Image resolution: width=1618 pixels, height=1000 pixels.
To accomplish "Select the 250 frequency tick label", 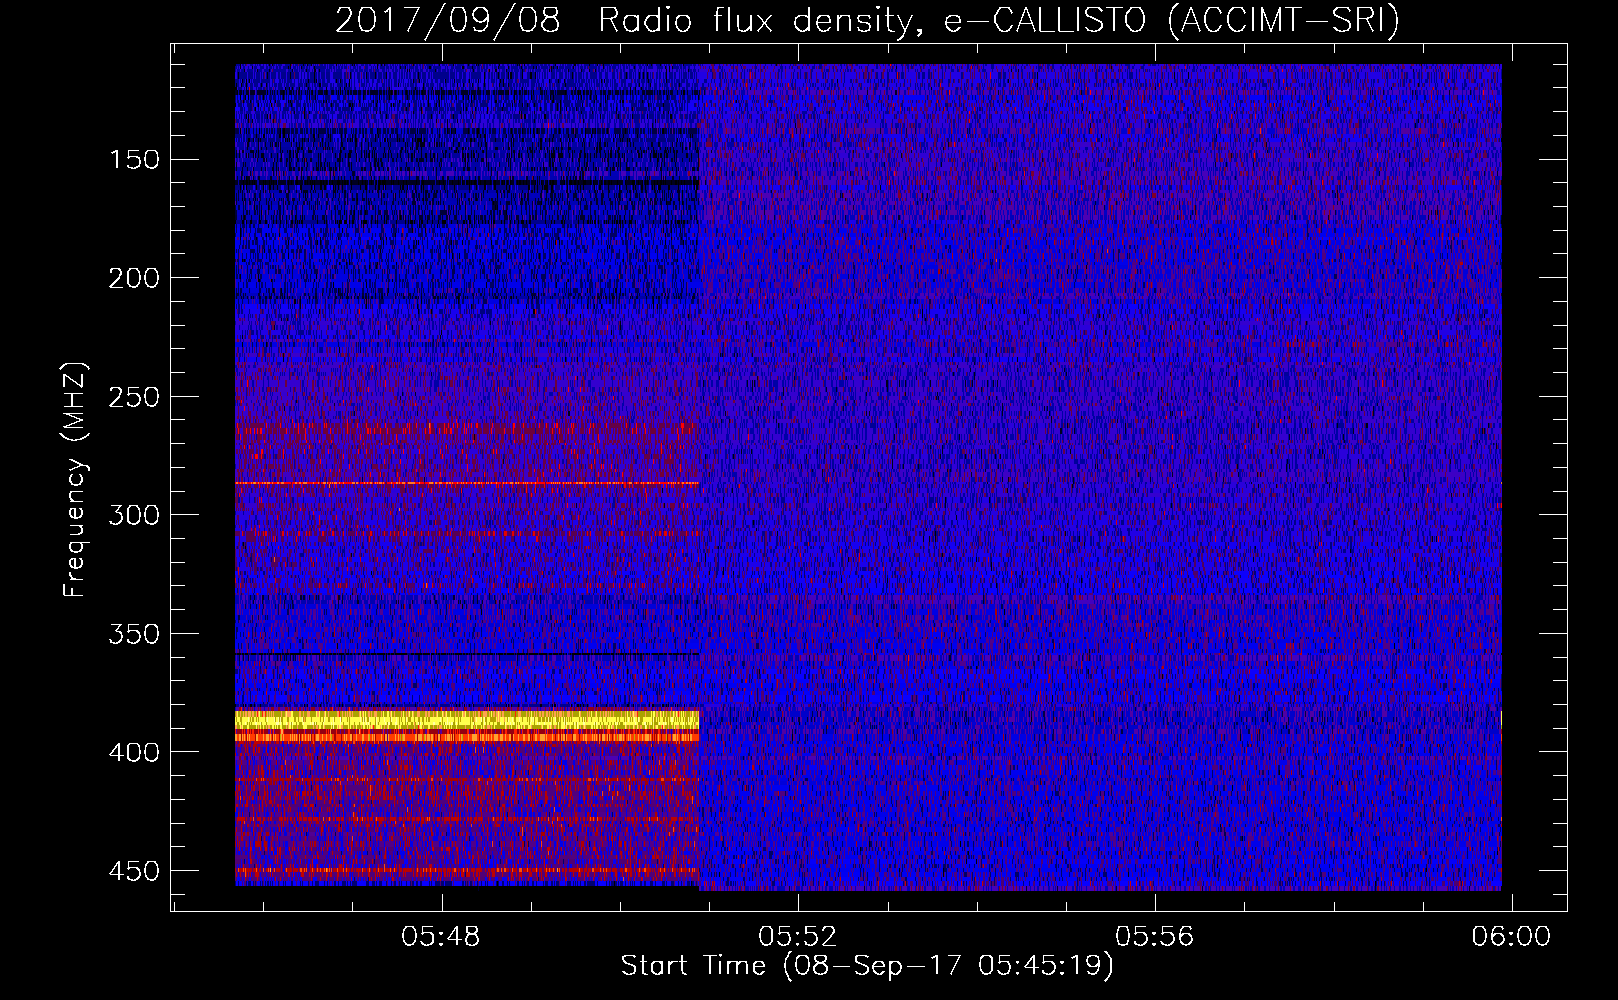I will pyautogui.click(x=134, y=397).
